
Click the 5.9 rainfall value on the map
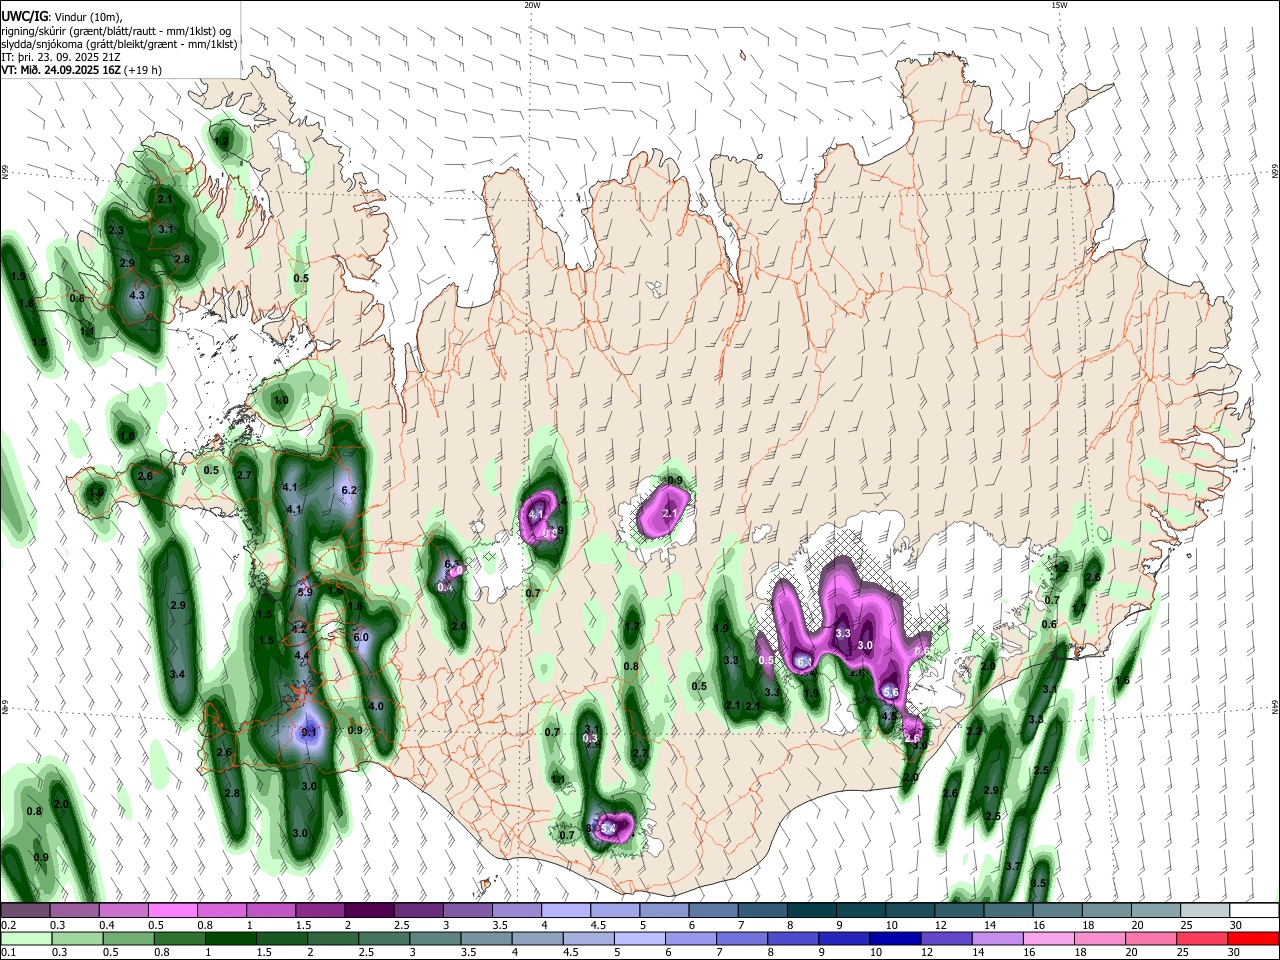(306, 592)
